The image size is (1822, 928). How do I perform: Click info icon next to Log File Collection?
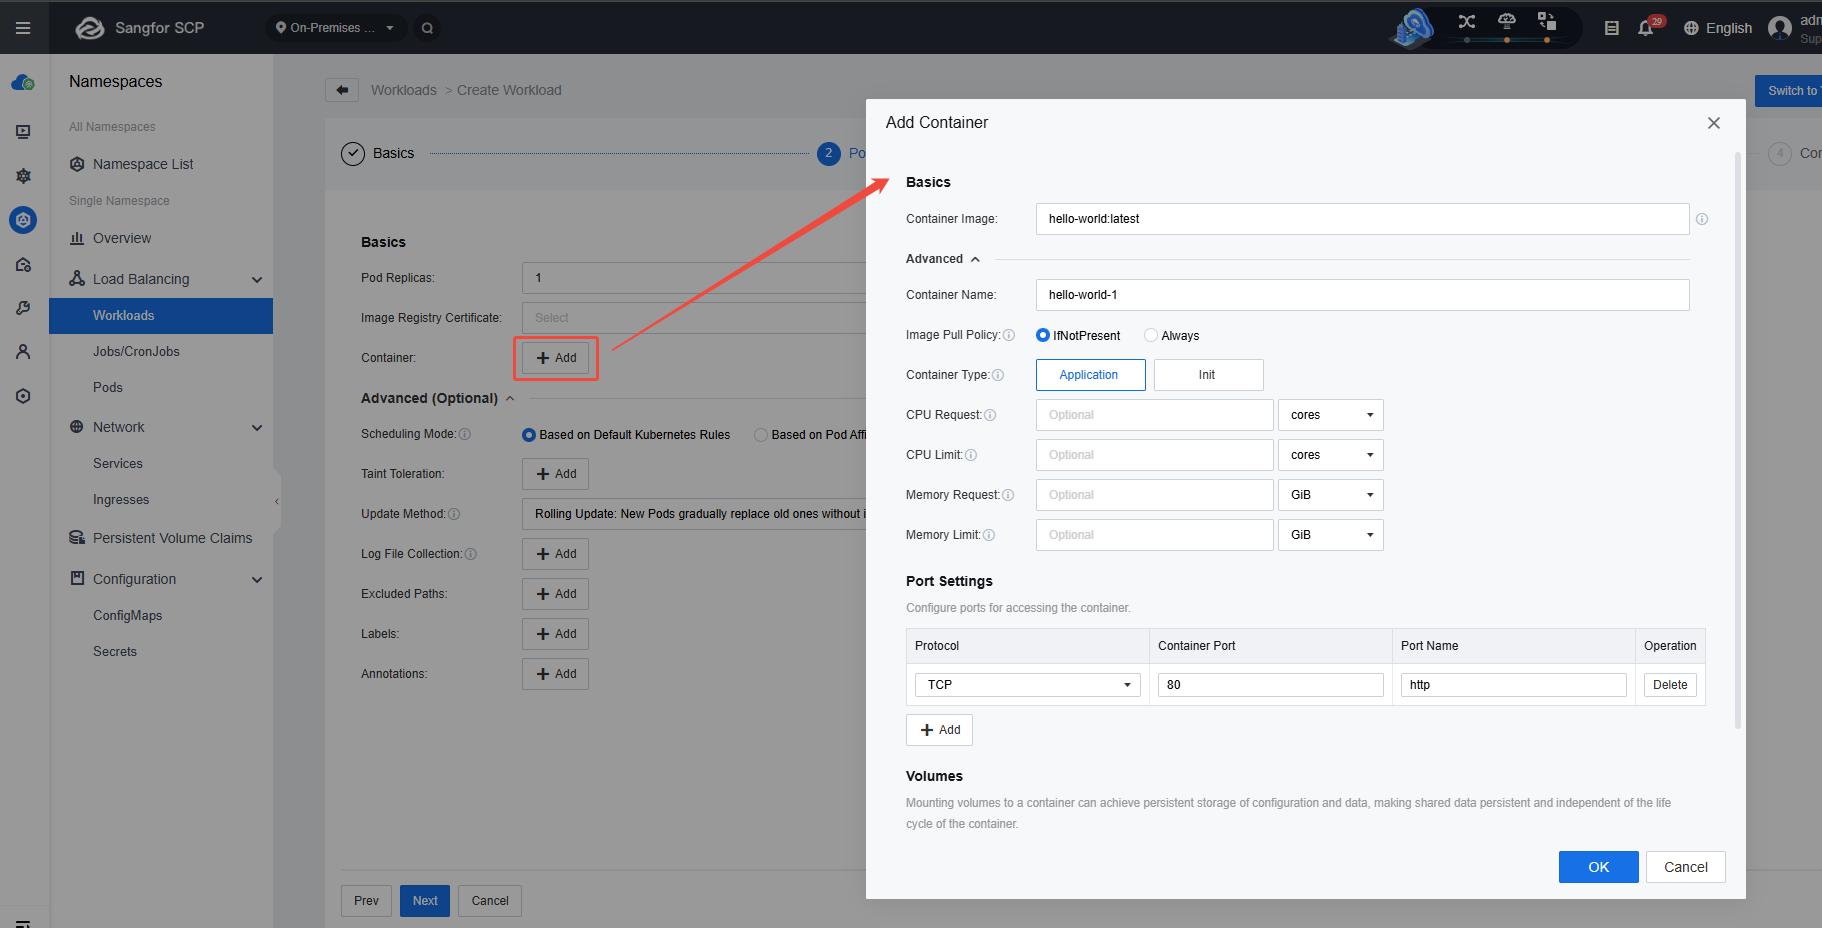(471, 554)
